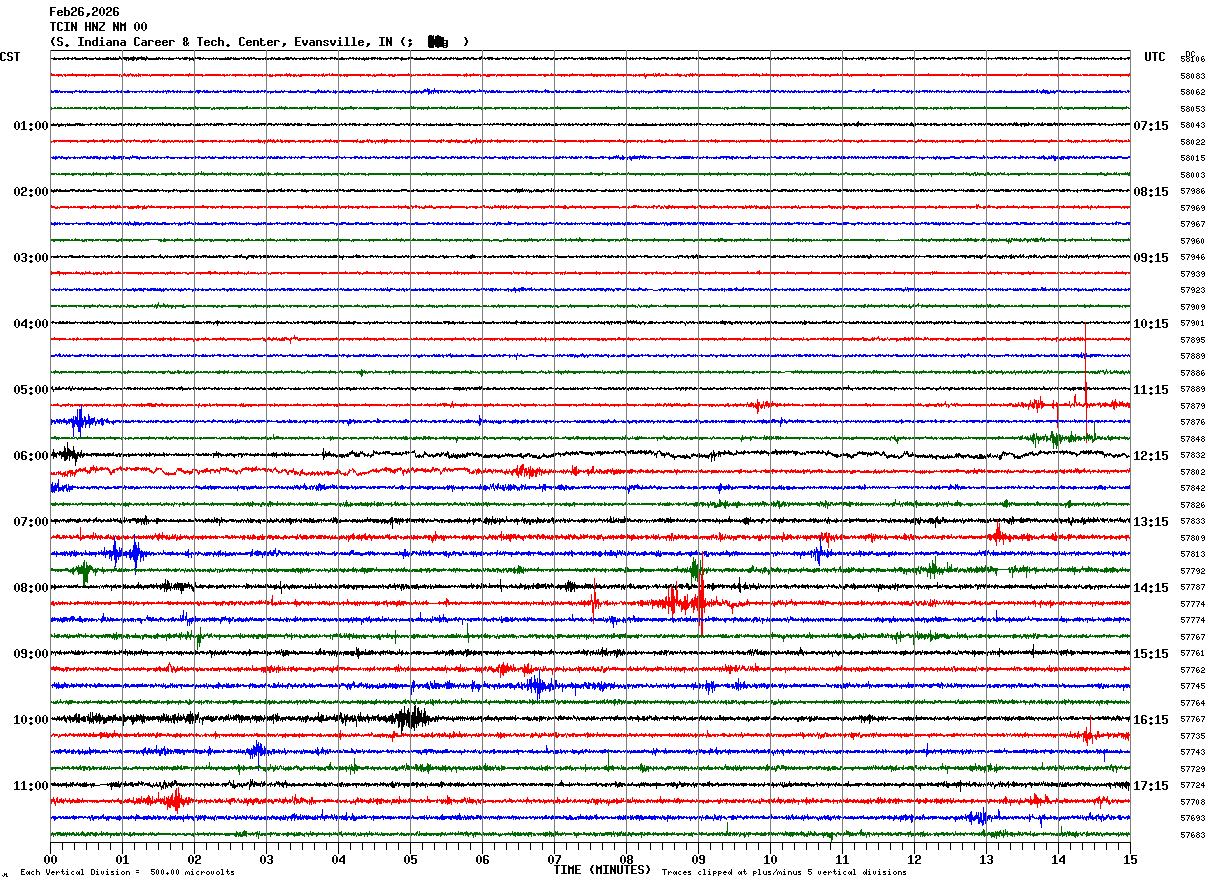1210x886 pixels.
Task: Click the DC value 57986
Action: 1192,192
